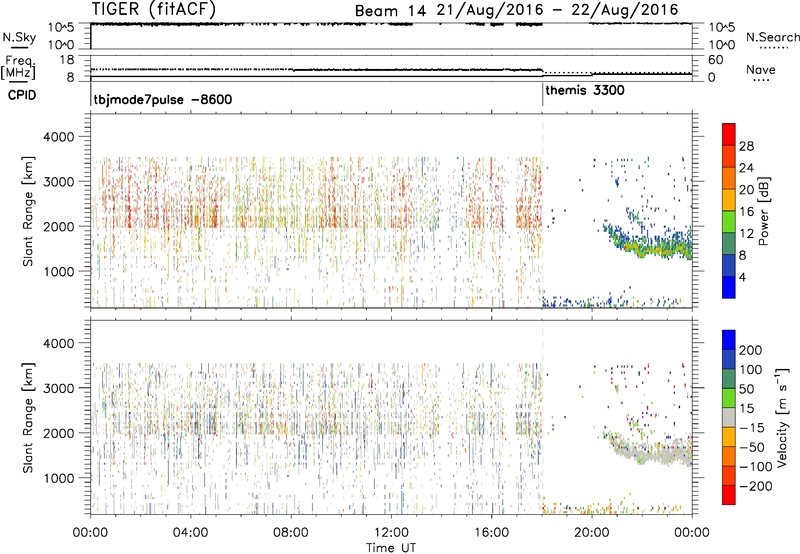Click the 200 label on velocity colorbar
800x554 pixels.
click(751, 350)
